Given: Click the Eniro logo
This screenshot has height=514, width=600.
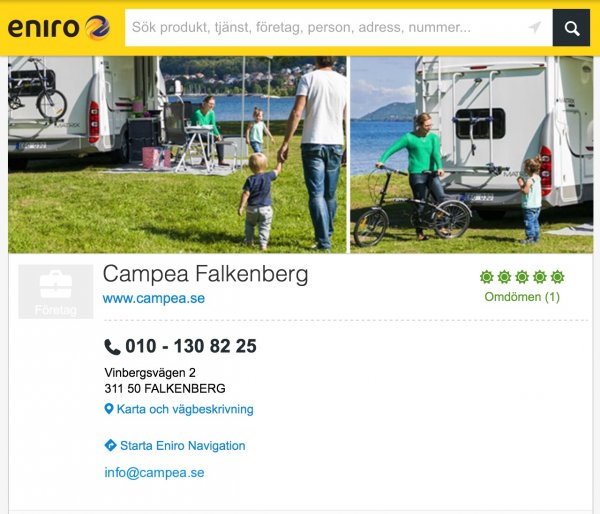Looking at the screenshot, I should coord(59,28).
